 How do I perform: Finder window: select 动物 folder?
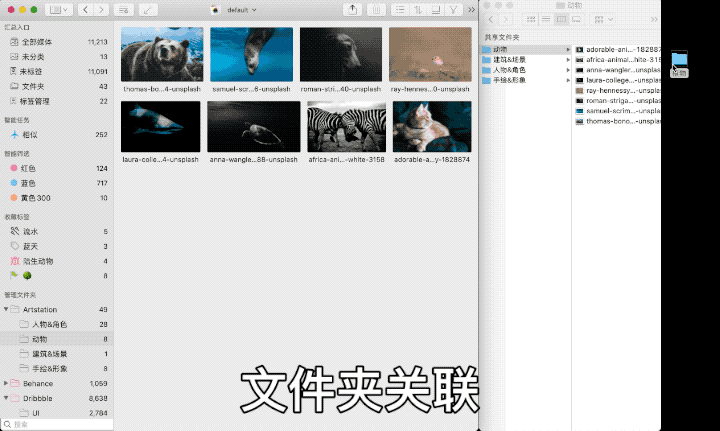coord(526,49)
